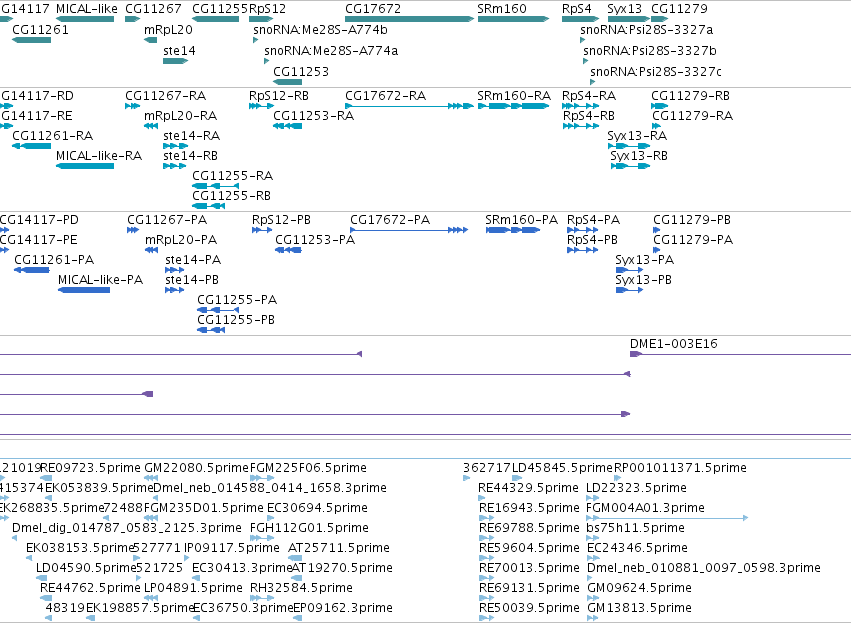Open the CG17672 gene label
Image resolution: width=851 pixels, height=623 pixels.
tap(373, 9)
